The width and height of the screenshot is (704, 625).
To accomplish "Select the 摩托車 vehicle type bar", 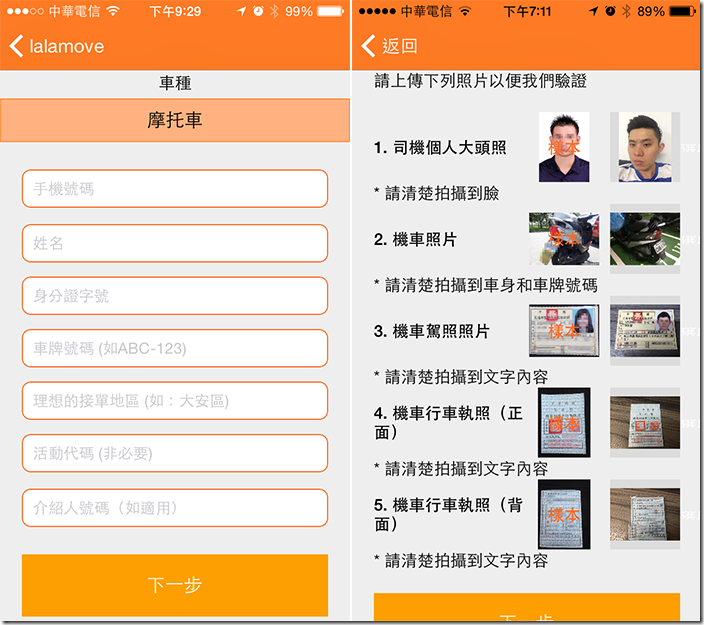I will click(175, 120).
